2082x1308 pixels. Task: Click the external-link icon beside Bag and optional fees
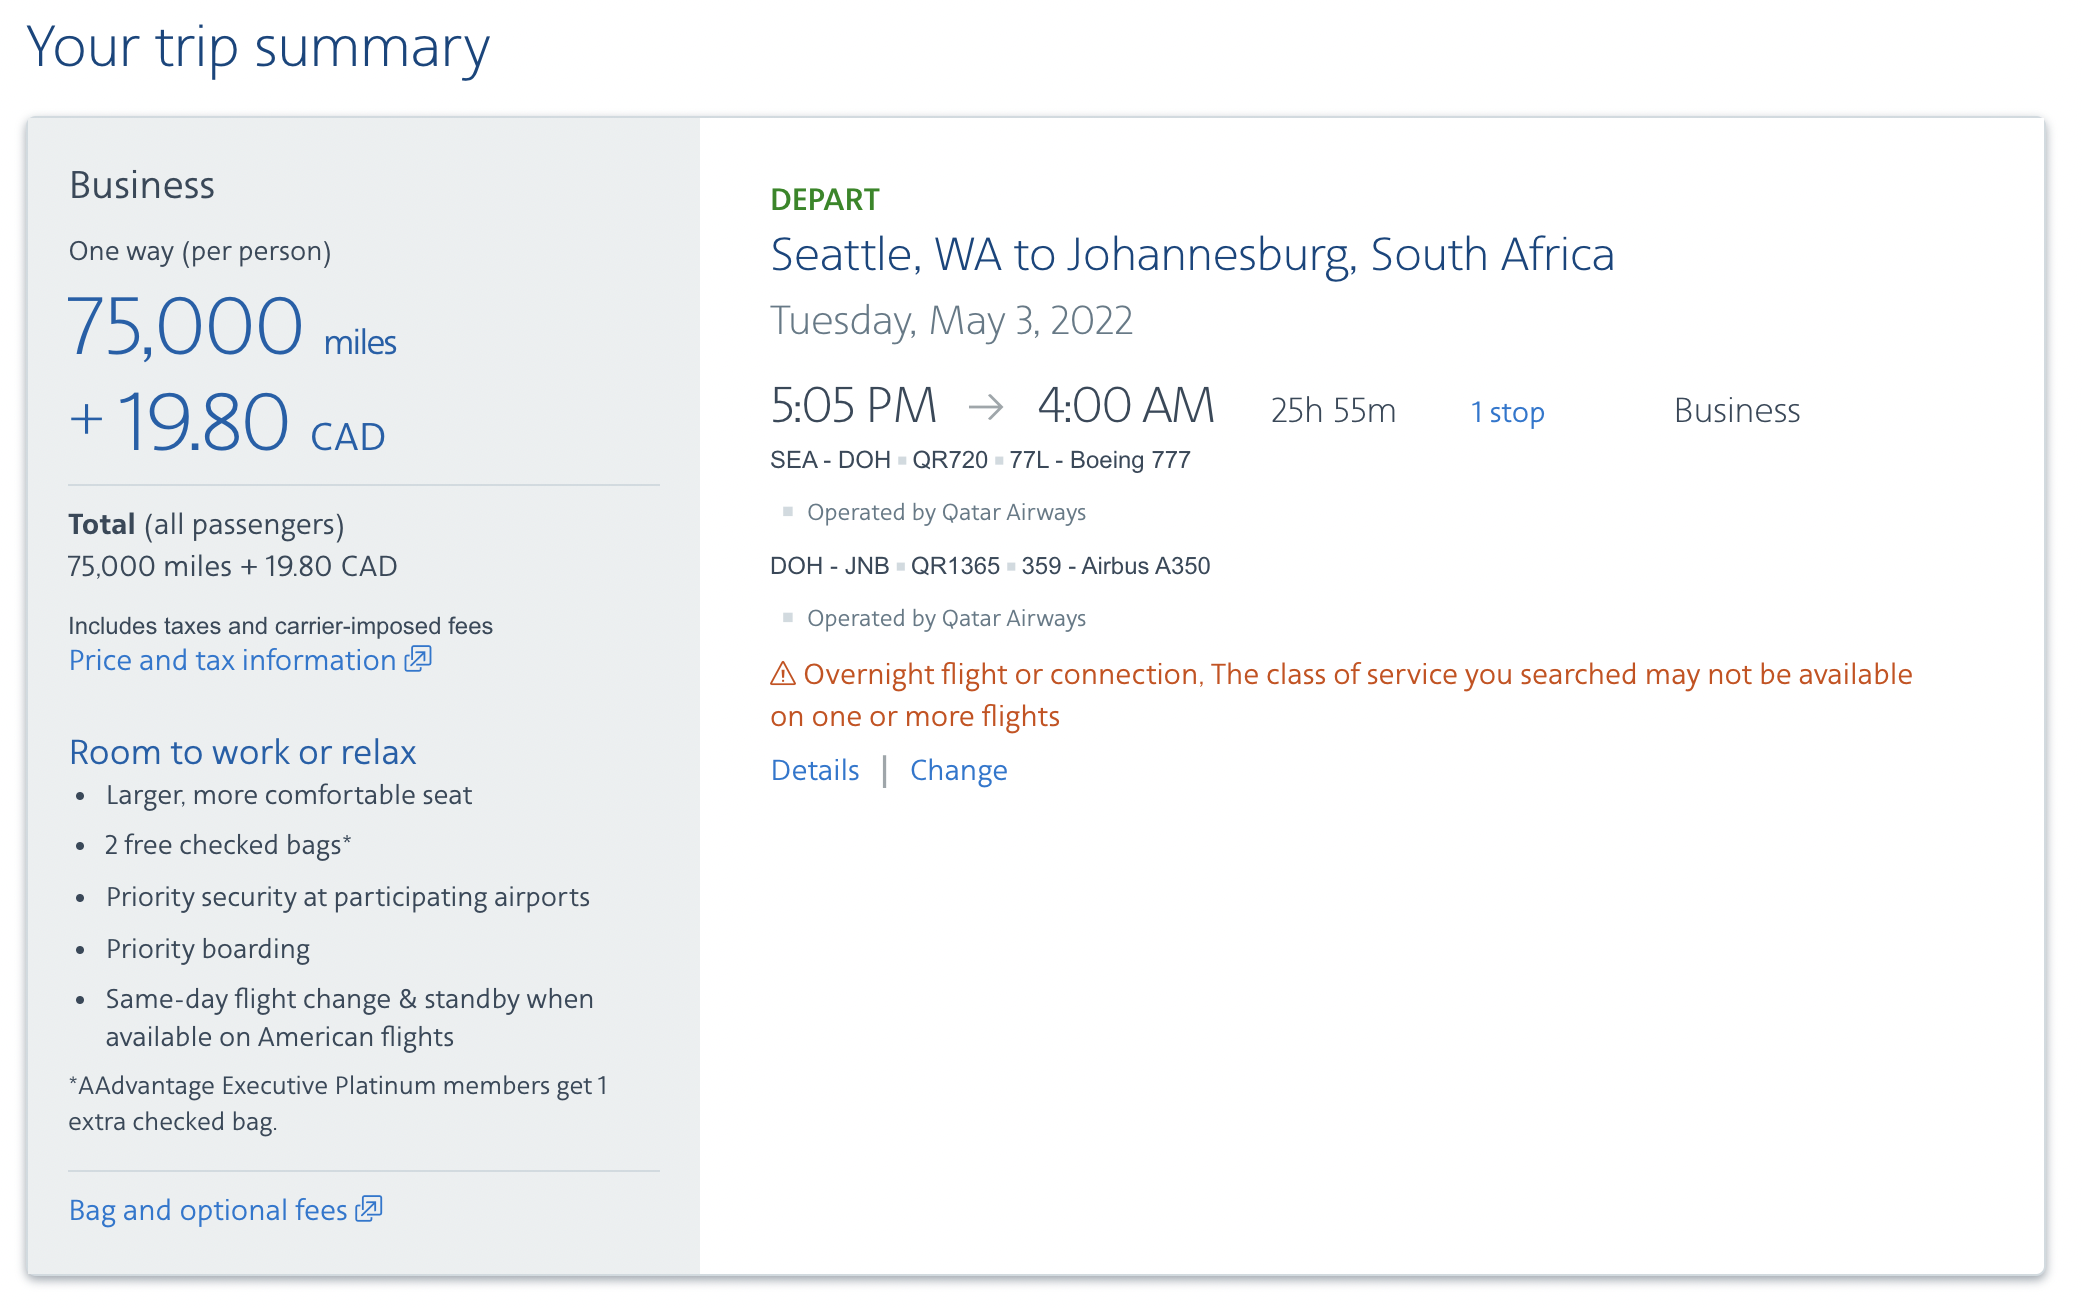(x=369, y=1209)
